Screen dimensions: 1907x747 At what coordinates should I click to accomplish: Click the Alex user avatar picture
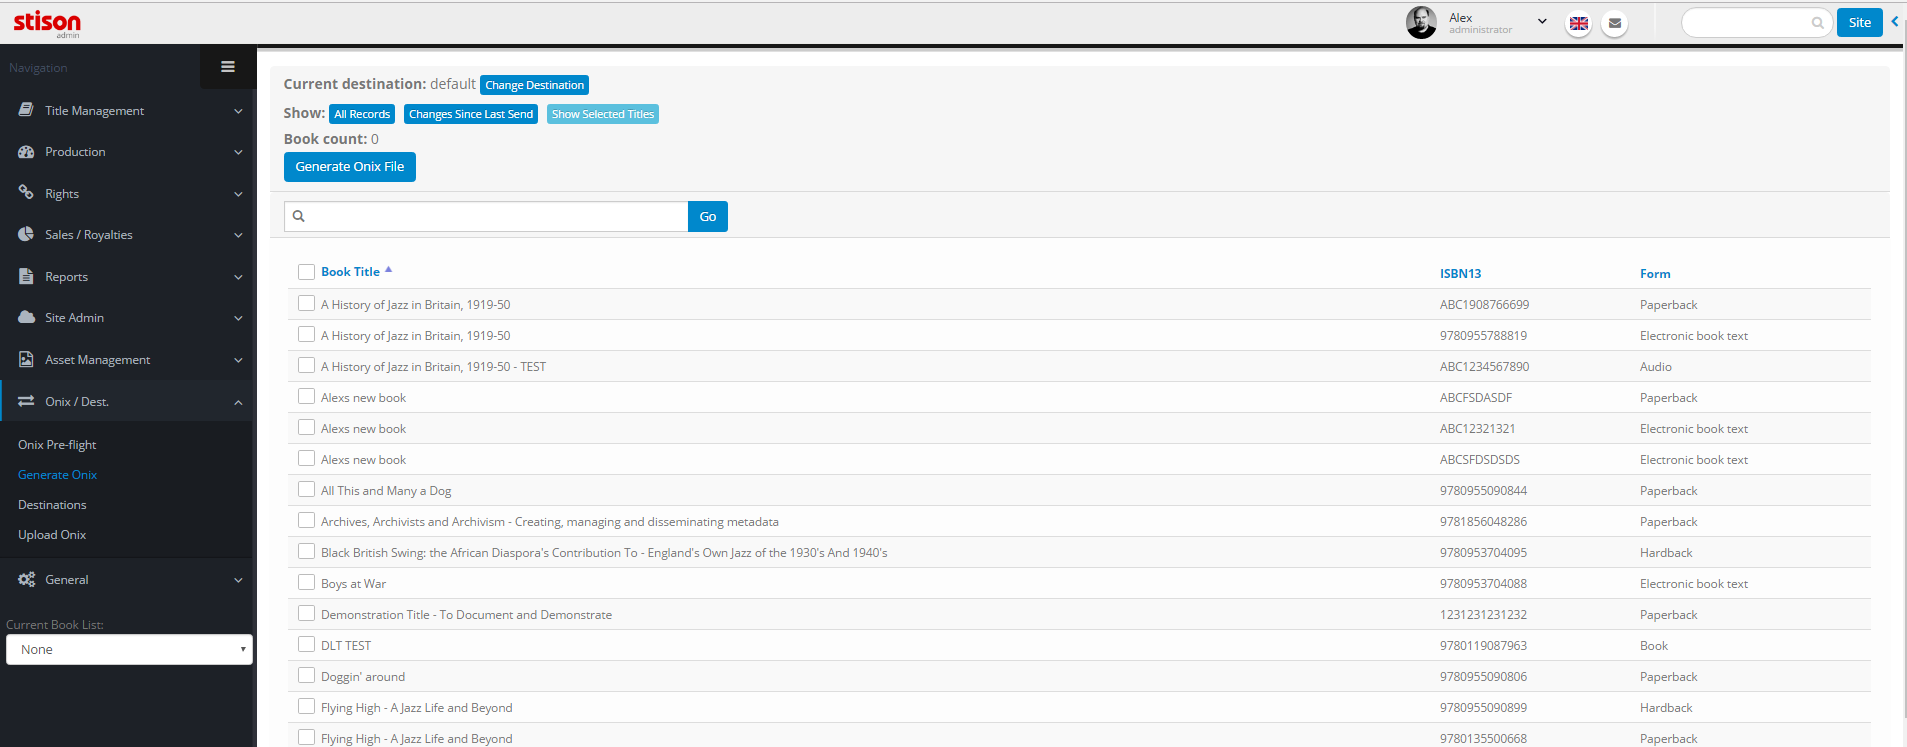pyautogui.click(x=1421, y=22)
